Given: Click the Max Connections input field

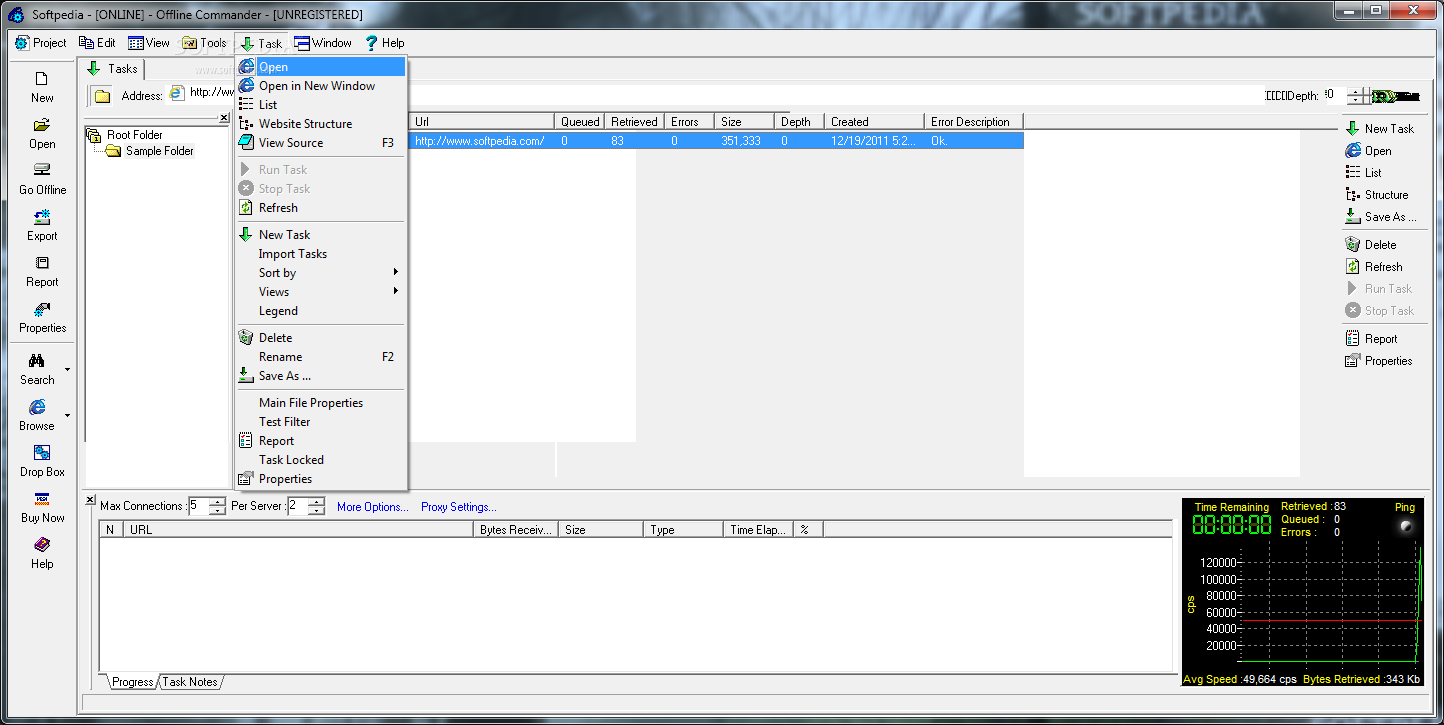Looking at the screenshot, I should pyautogui.click(x=198, y=506).
